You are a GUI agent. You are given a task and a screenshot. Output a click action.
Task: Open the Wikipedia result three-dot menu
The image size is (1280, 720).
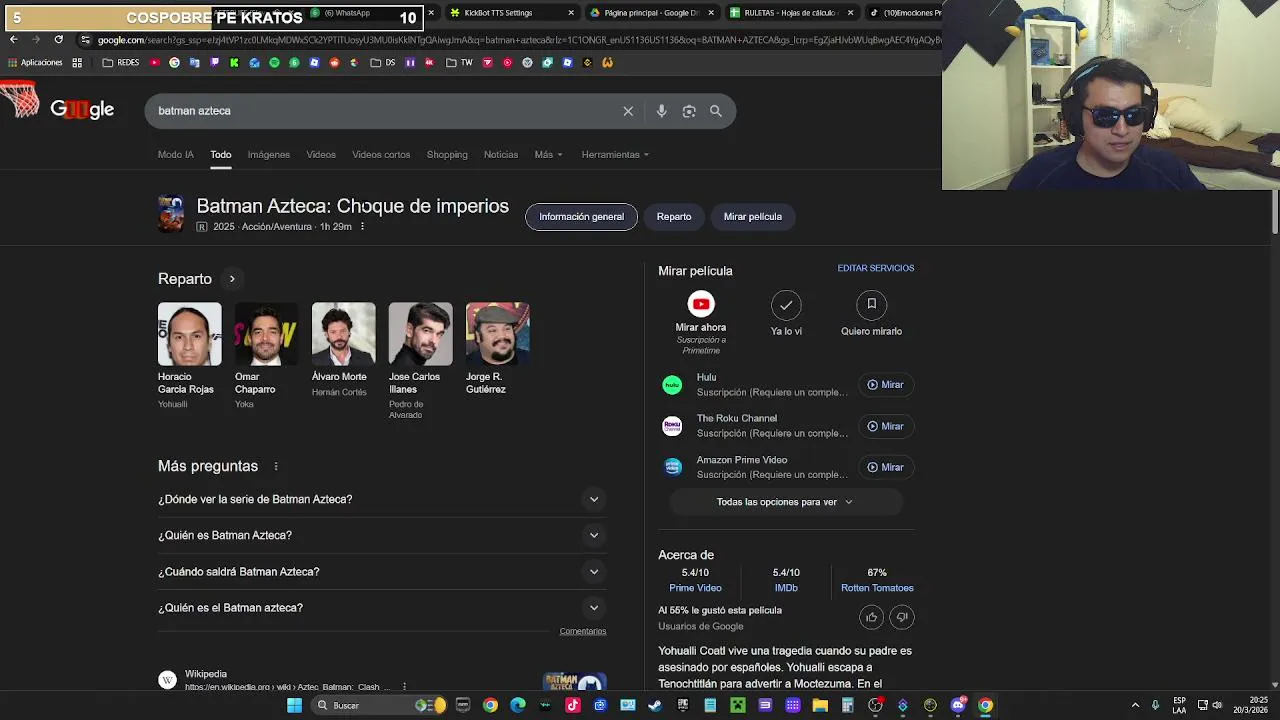click(404, 687)
